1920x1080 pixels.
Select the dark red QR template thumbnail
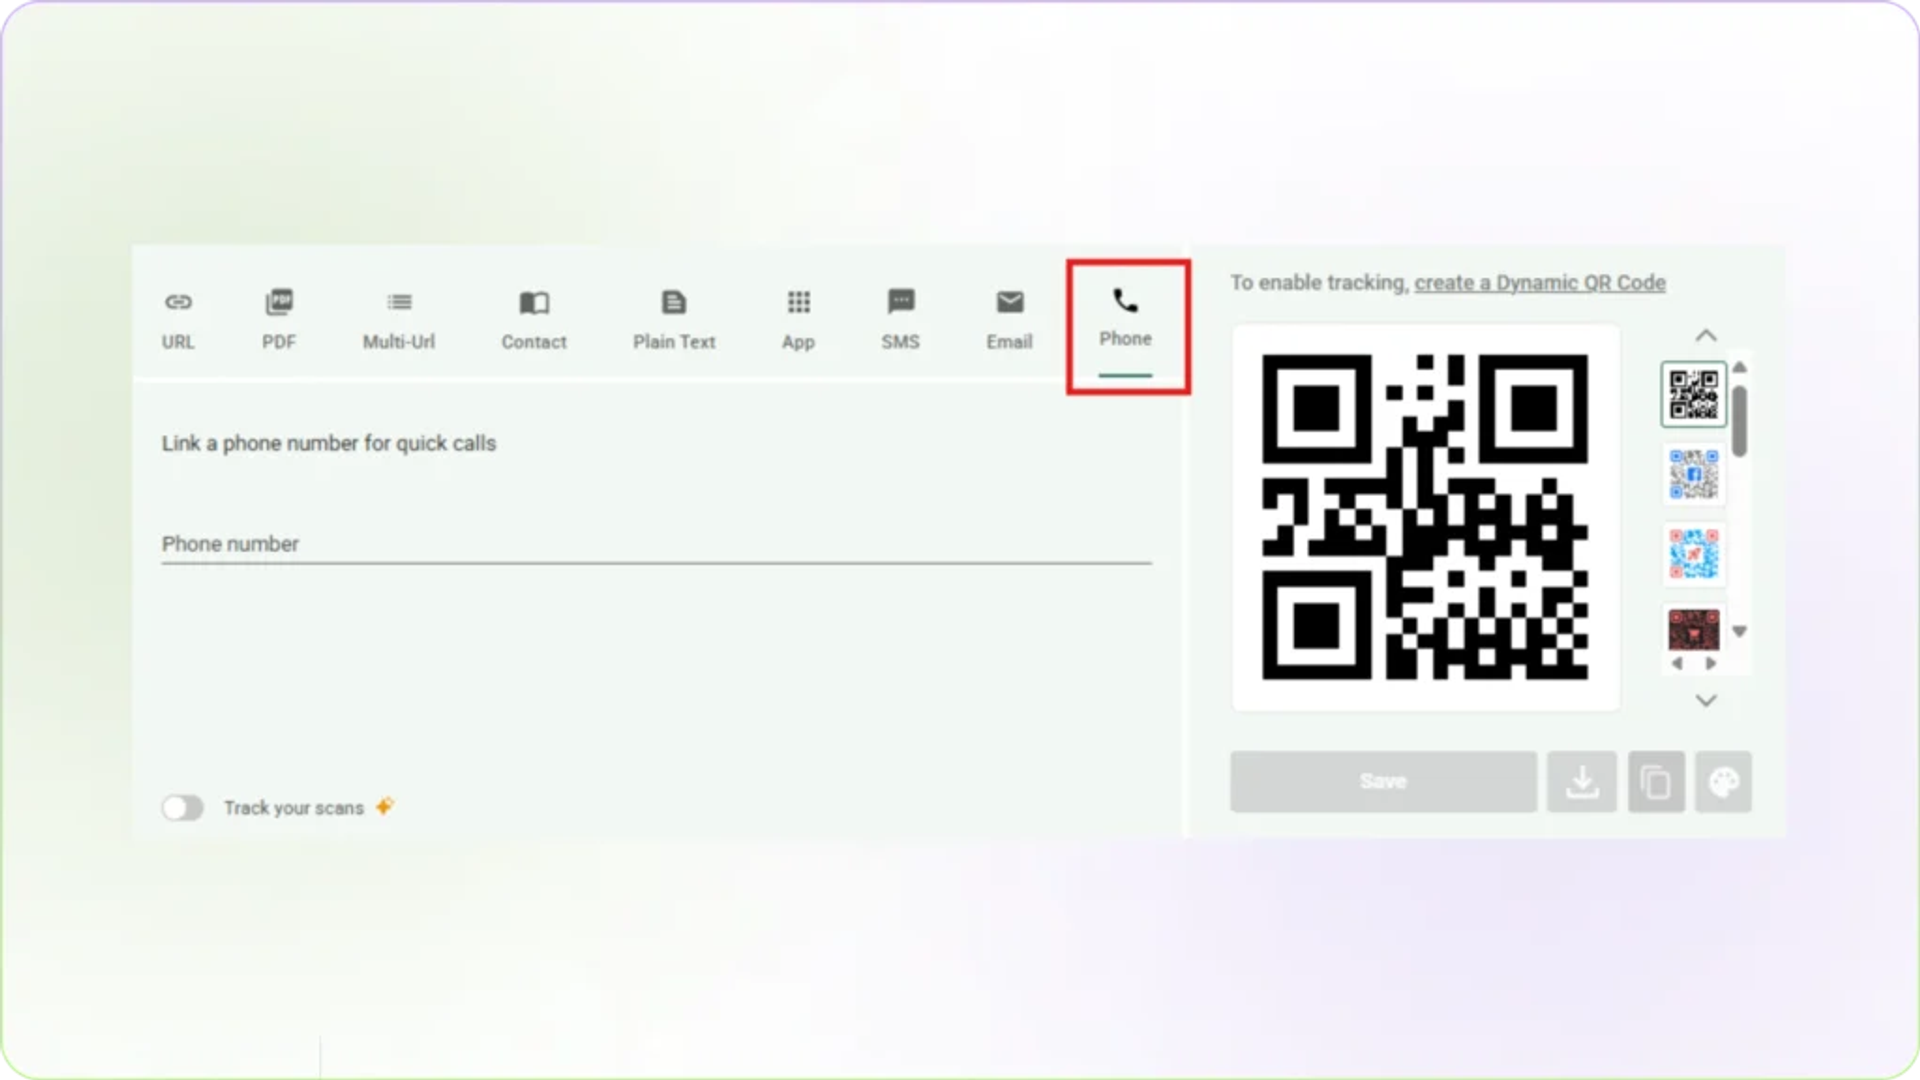coord(1693,630)
